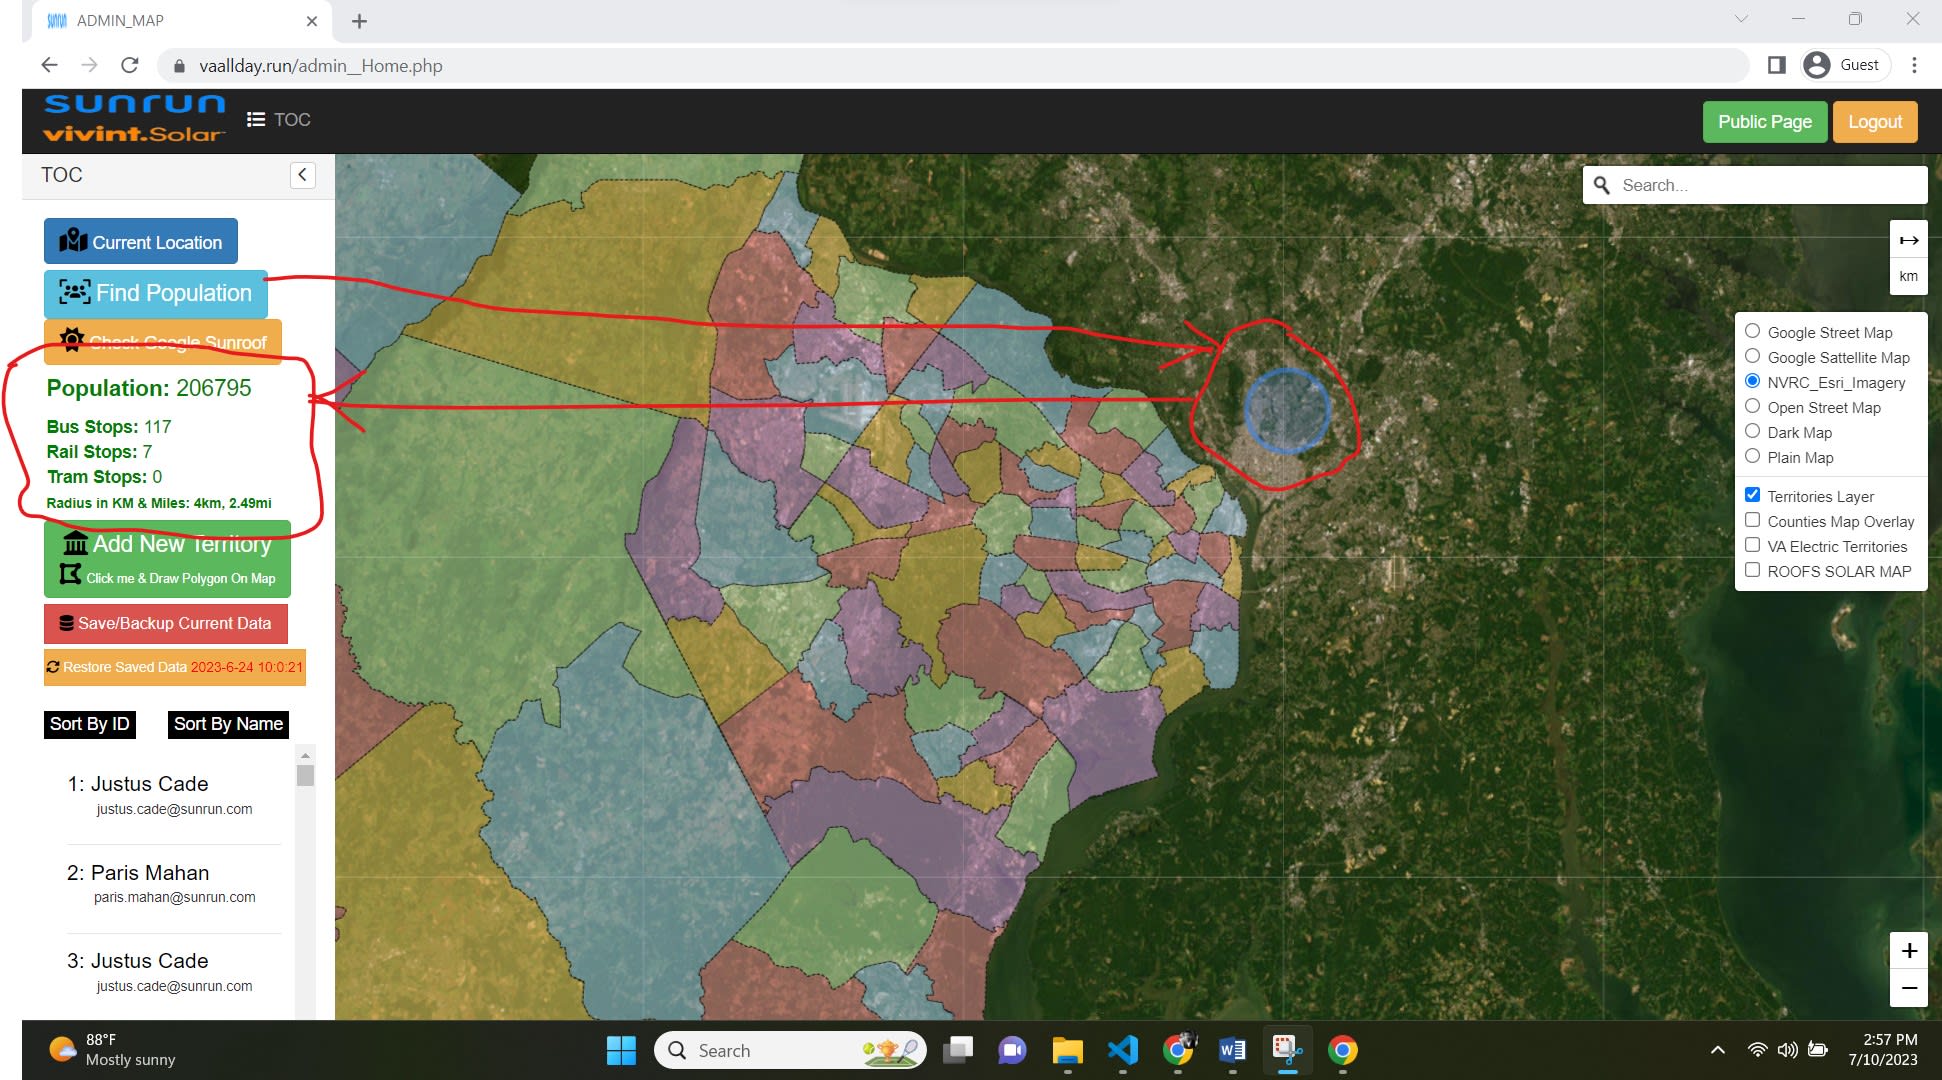Image resolution: width=1942 pixels, height=1080 pixels.
Task: Click the Sort By ID tab
Action: (x=89, y=724)
